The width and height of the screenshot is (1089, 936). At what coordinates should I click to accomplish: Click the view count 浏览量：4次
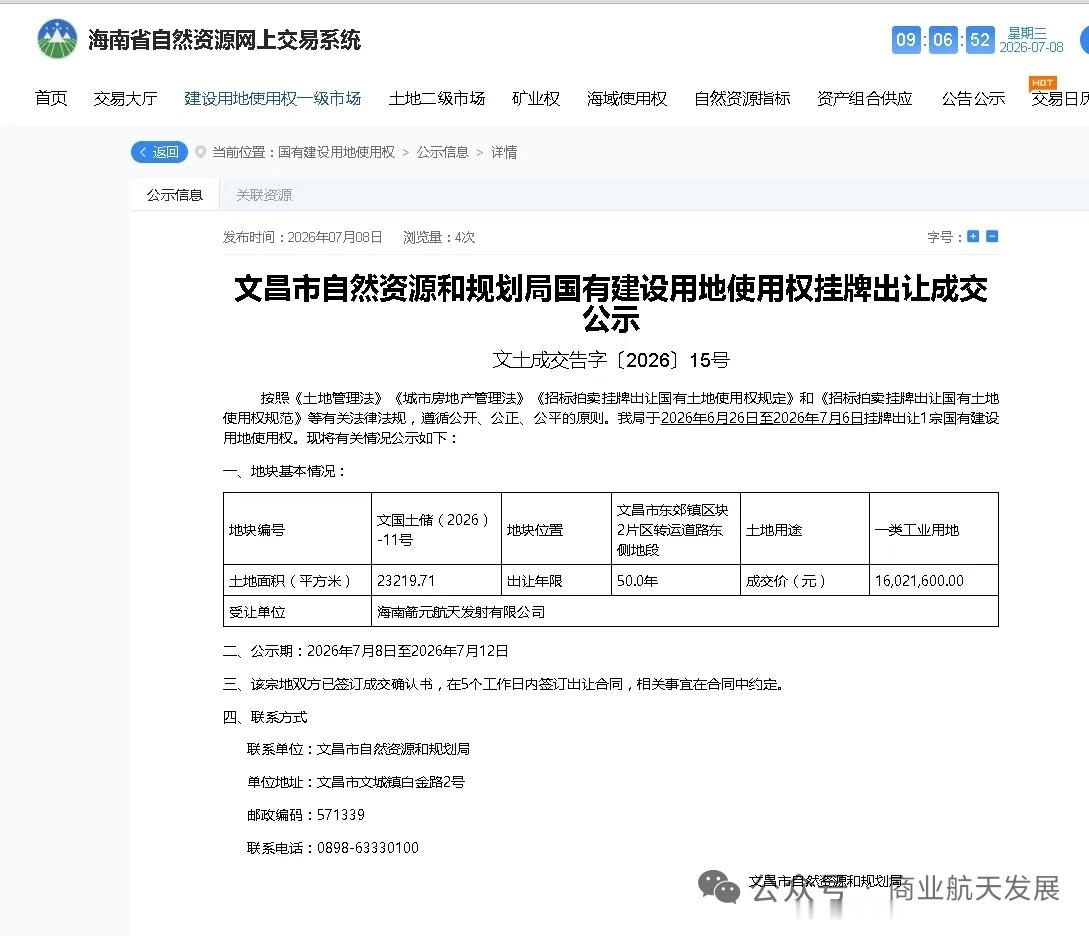click(439, 237)
